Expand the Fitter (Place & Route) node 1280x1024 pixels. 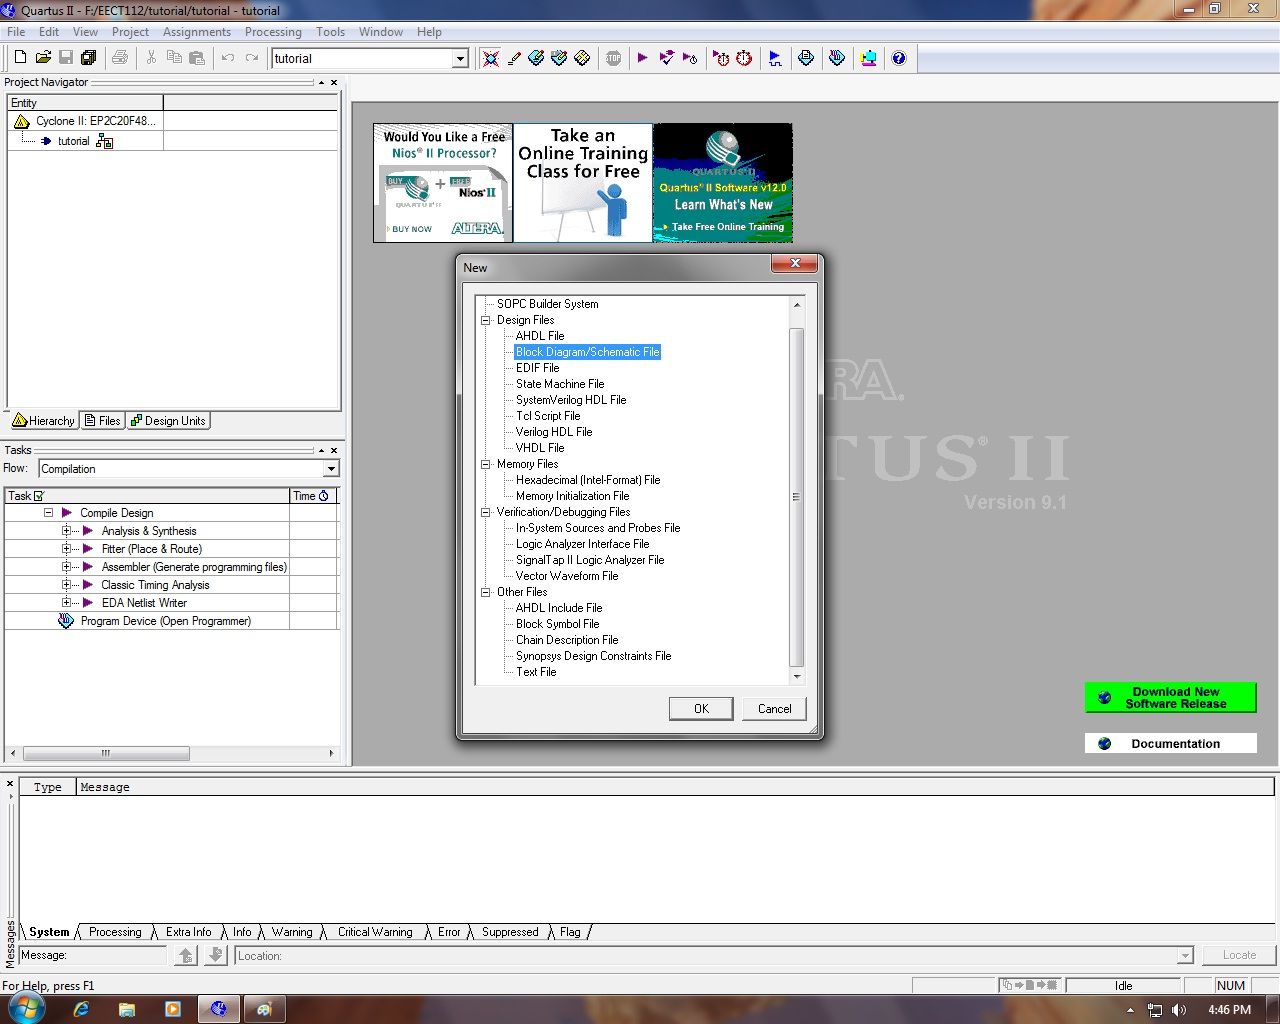click(65, 548)
